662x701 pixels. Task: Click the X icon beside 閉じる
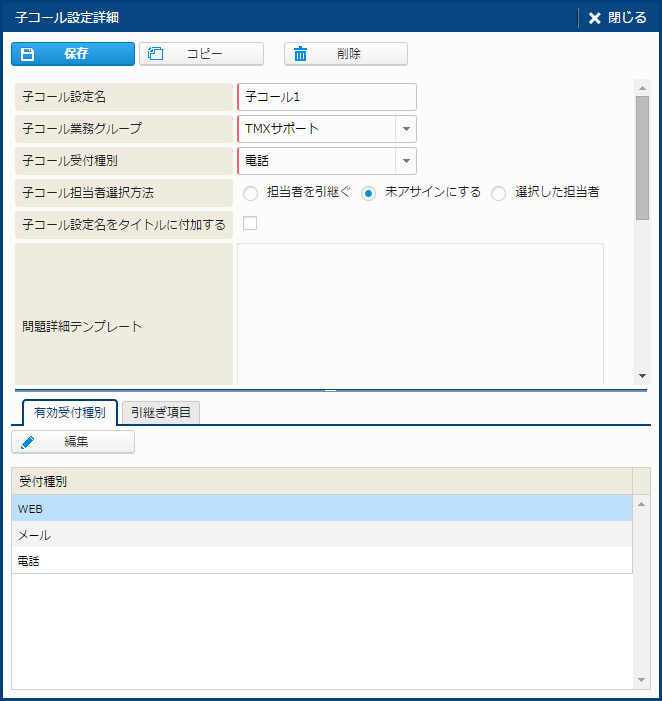[595, 18]
